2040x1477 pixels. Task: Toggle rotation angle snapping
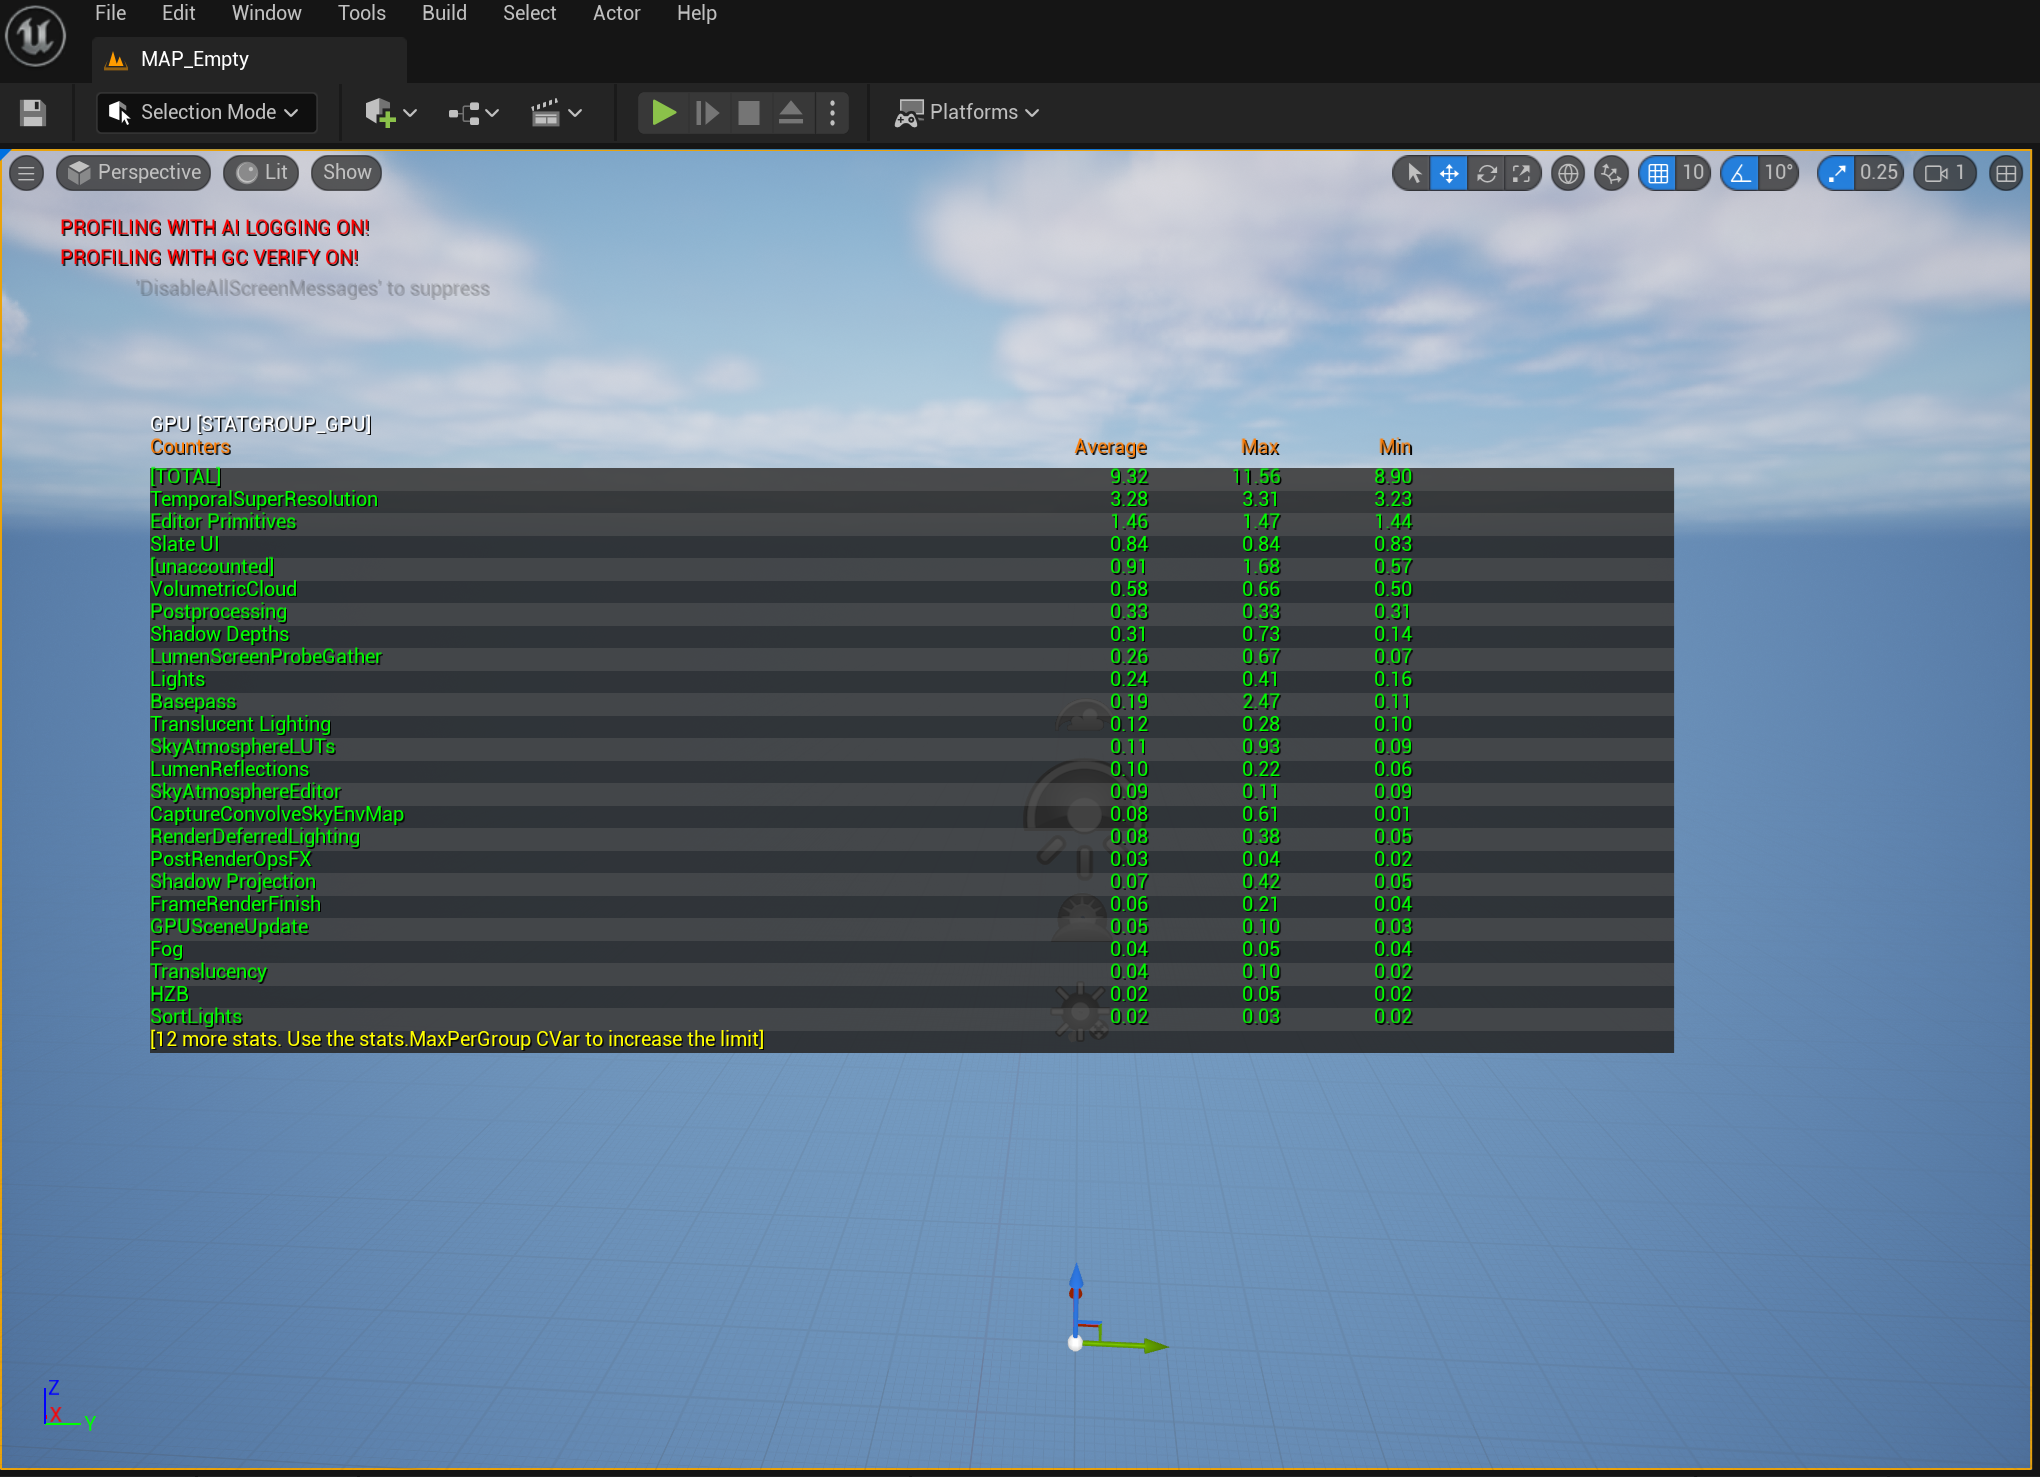click(x=1741, y=174)
